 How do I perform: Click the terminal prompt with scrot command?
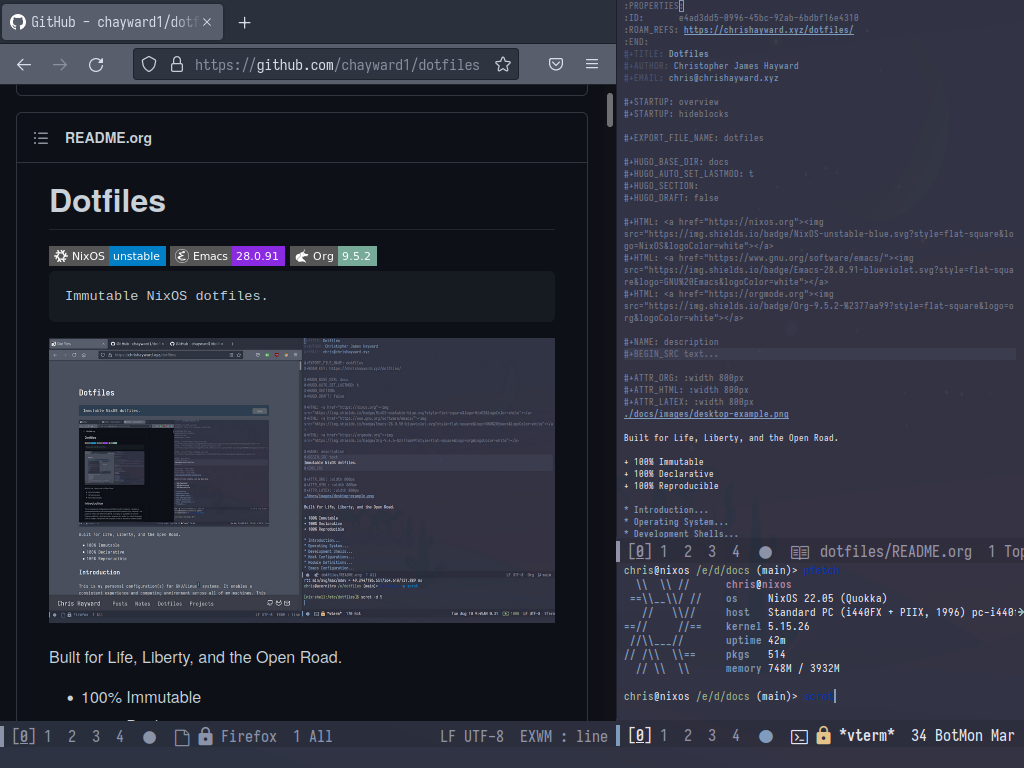(x=729, y=696)
